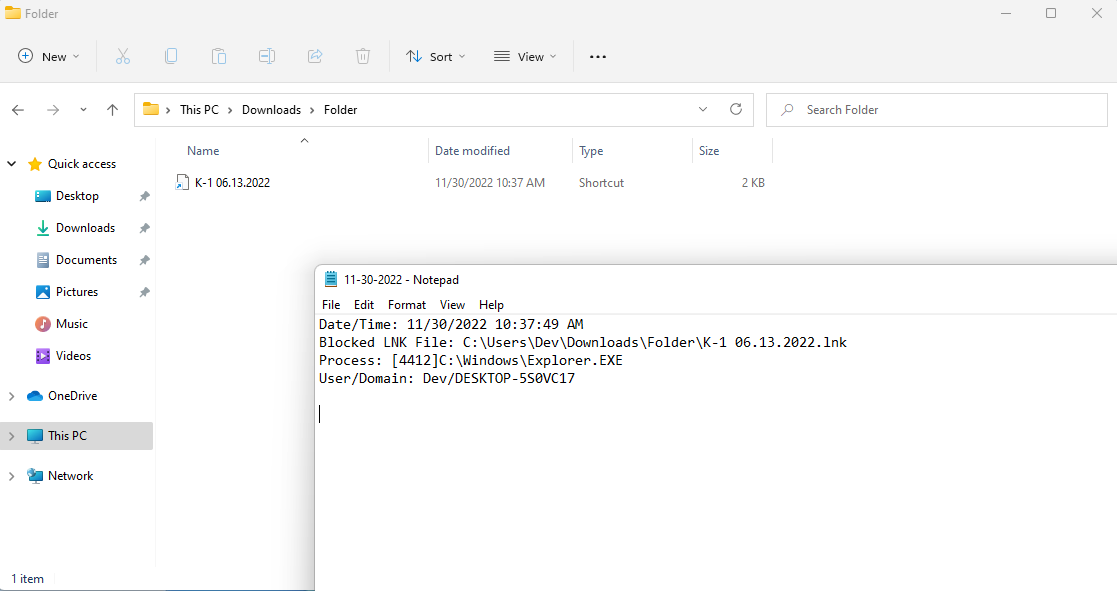The width and height of the screenshot is (1117, 591).
Task: Click the Rename icon in toolbar
Action: point(266,56)
